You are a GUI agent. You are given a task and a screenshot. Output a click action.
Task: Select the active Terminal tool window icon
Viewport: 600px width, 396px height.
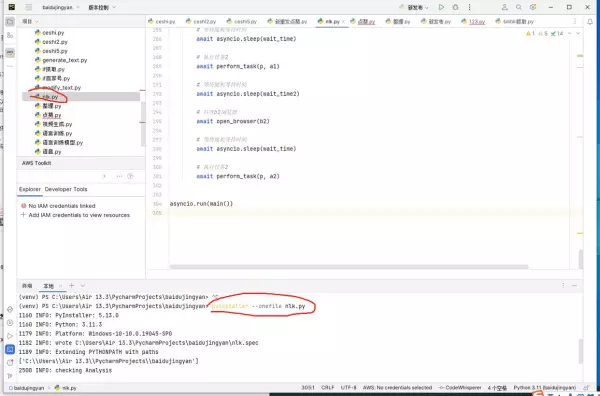point(10,349)
